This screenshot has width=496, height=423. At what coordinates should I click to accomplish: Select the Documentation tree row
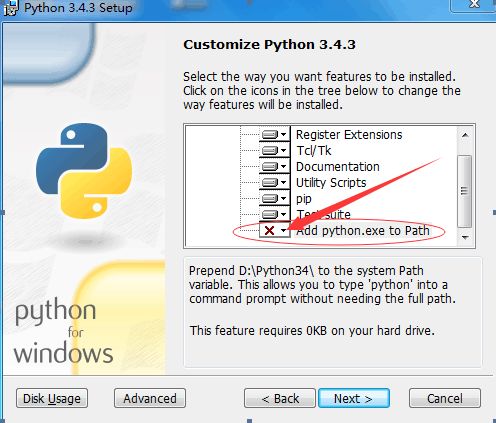tap(338, 167)
